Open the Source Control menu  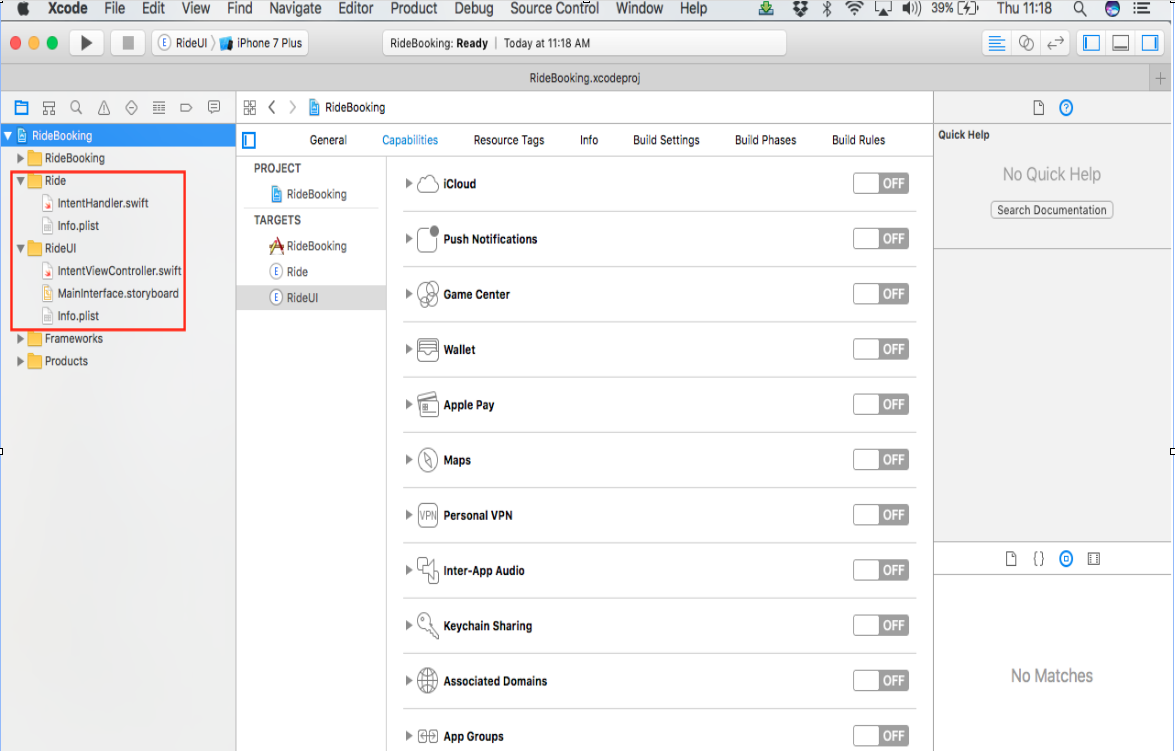coord(555,9)
